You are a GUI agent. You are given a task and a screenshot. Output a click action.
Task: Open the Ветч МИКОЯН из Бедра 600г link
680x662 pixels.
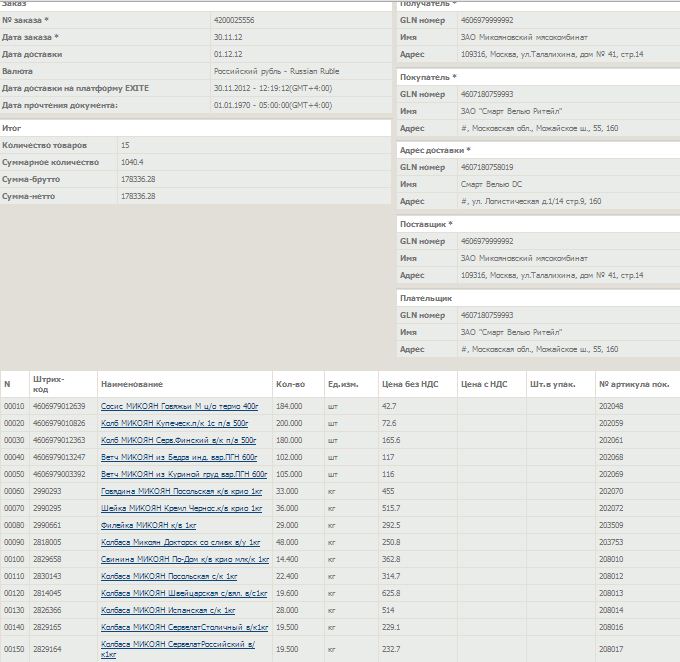pos(179,457)
